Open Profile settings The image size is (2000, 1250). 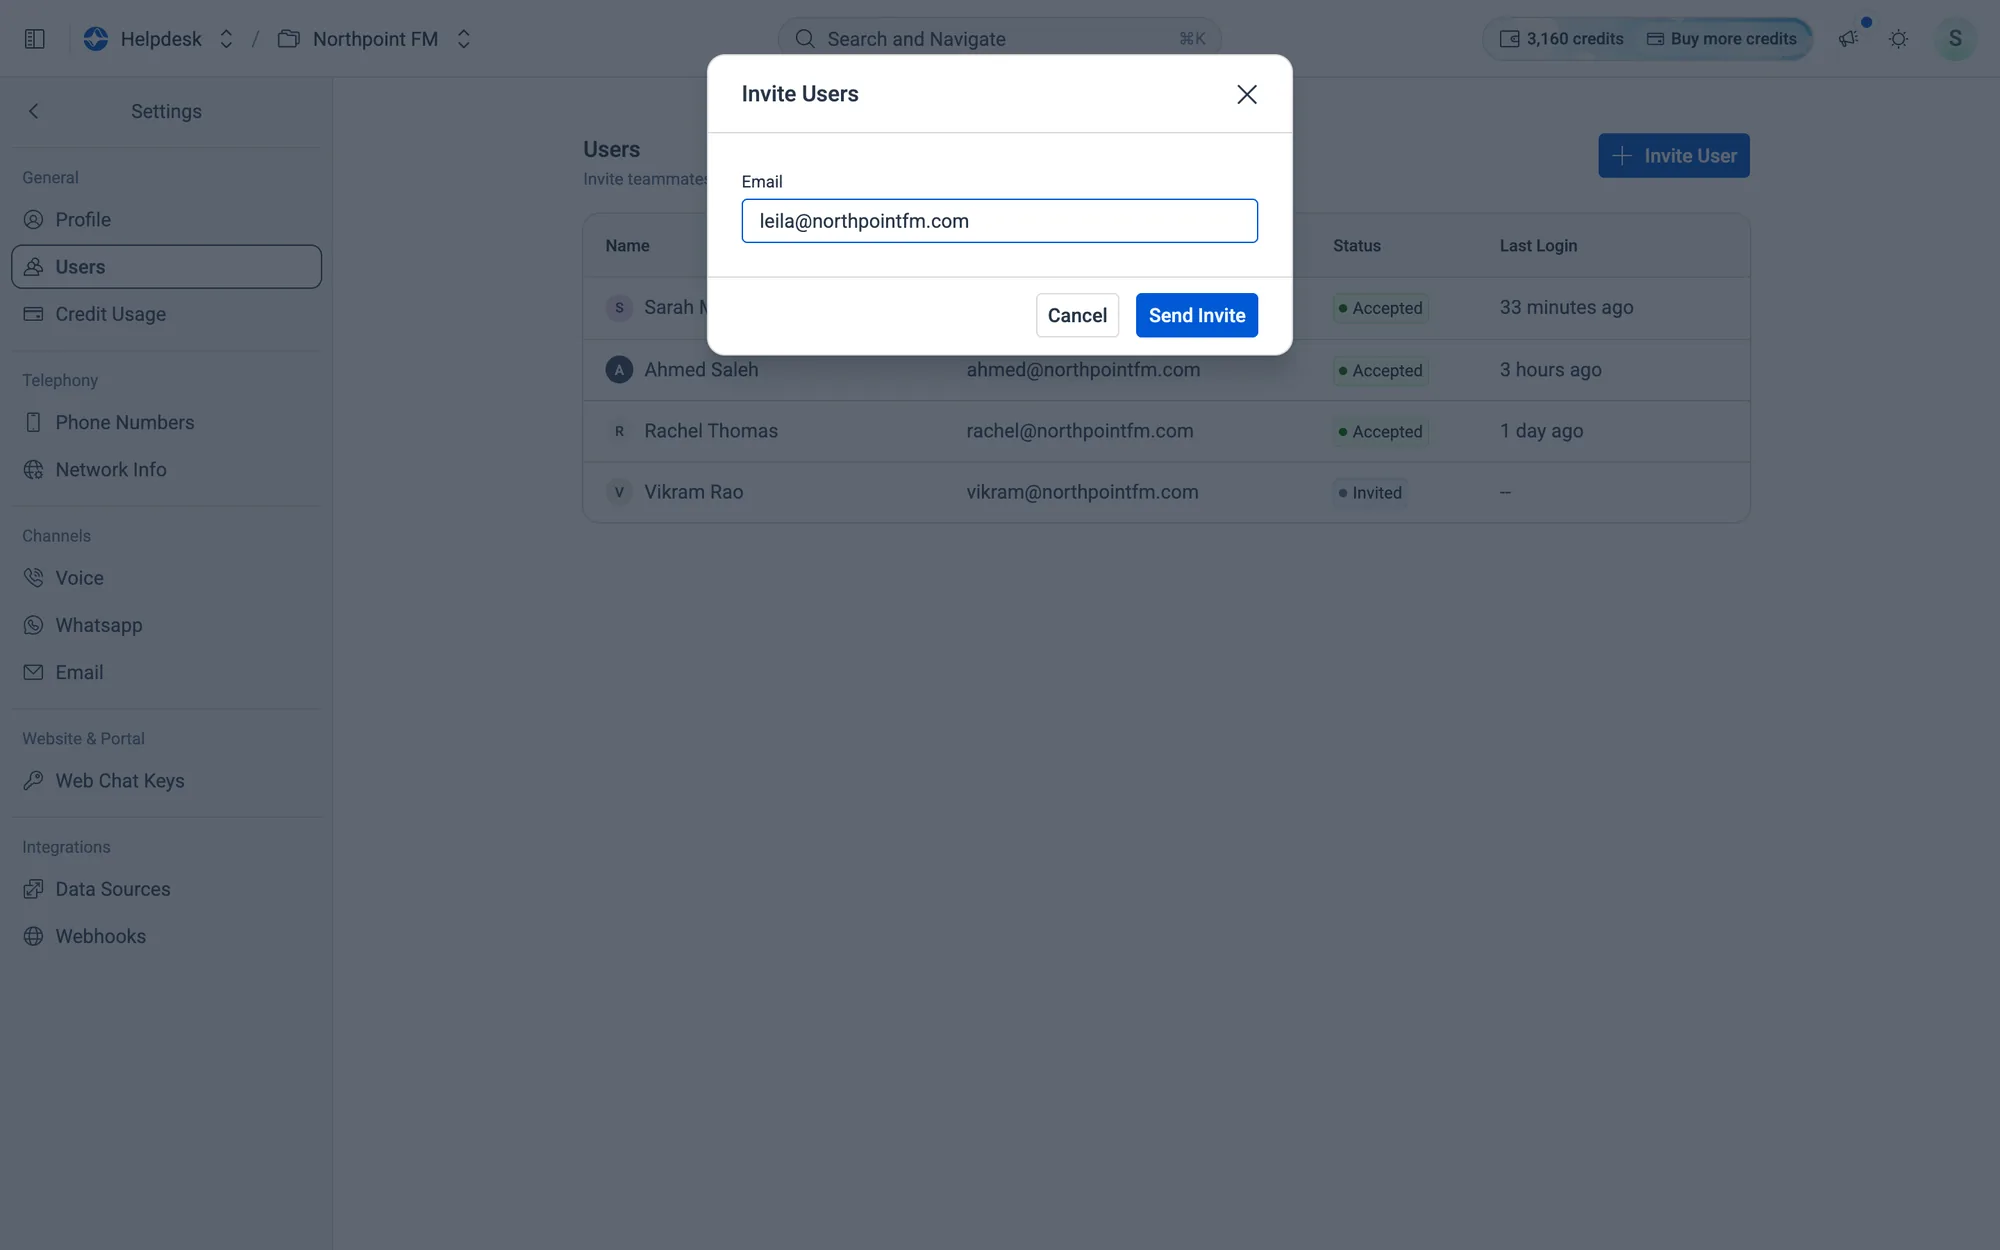166,220
